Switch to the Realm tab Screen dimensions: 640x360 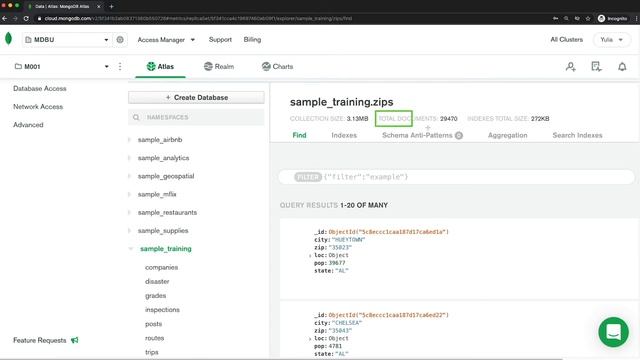219,67
